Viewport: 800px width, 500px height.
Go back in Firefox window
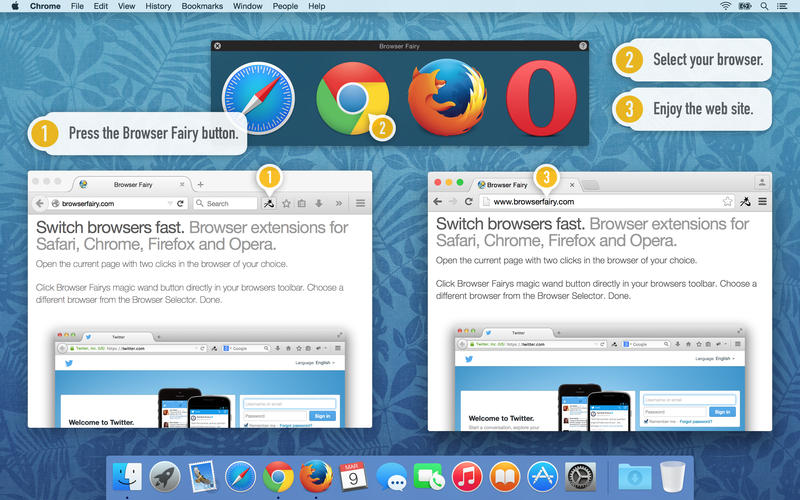click(x=39, y=203)
